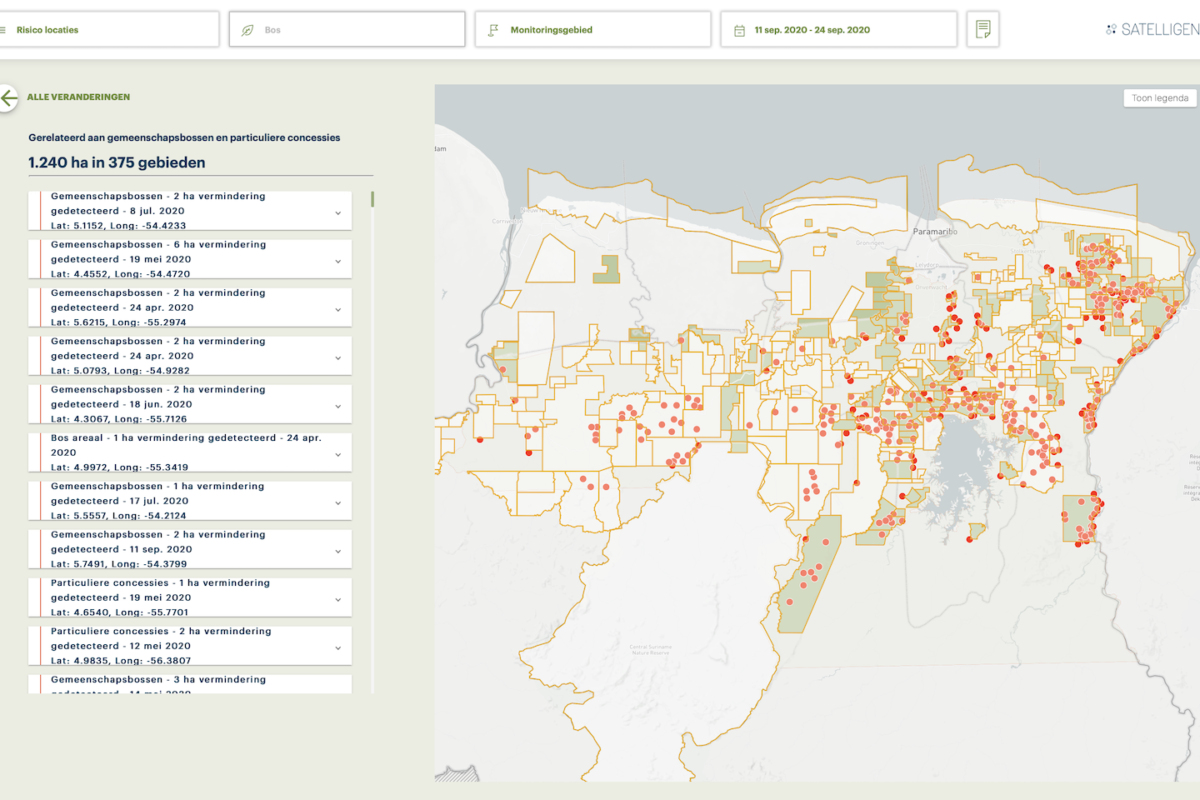The width and height of the screenshot is (1200, 800).
Task: Click the Bos search field
Action: (x=355, y=30)
